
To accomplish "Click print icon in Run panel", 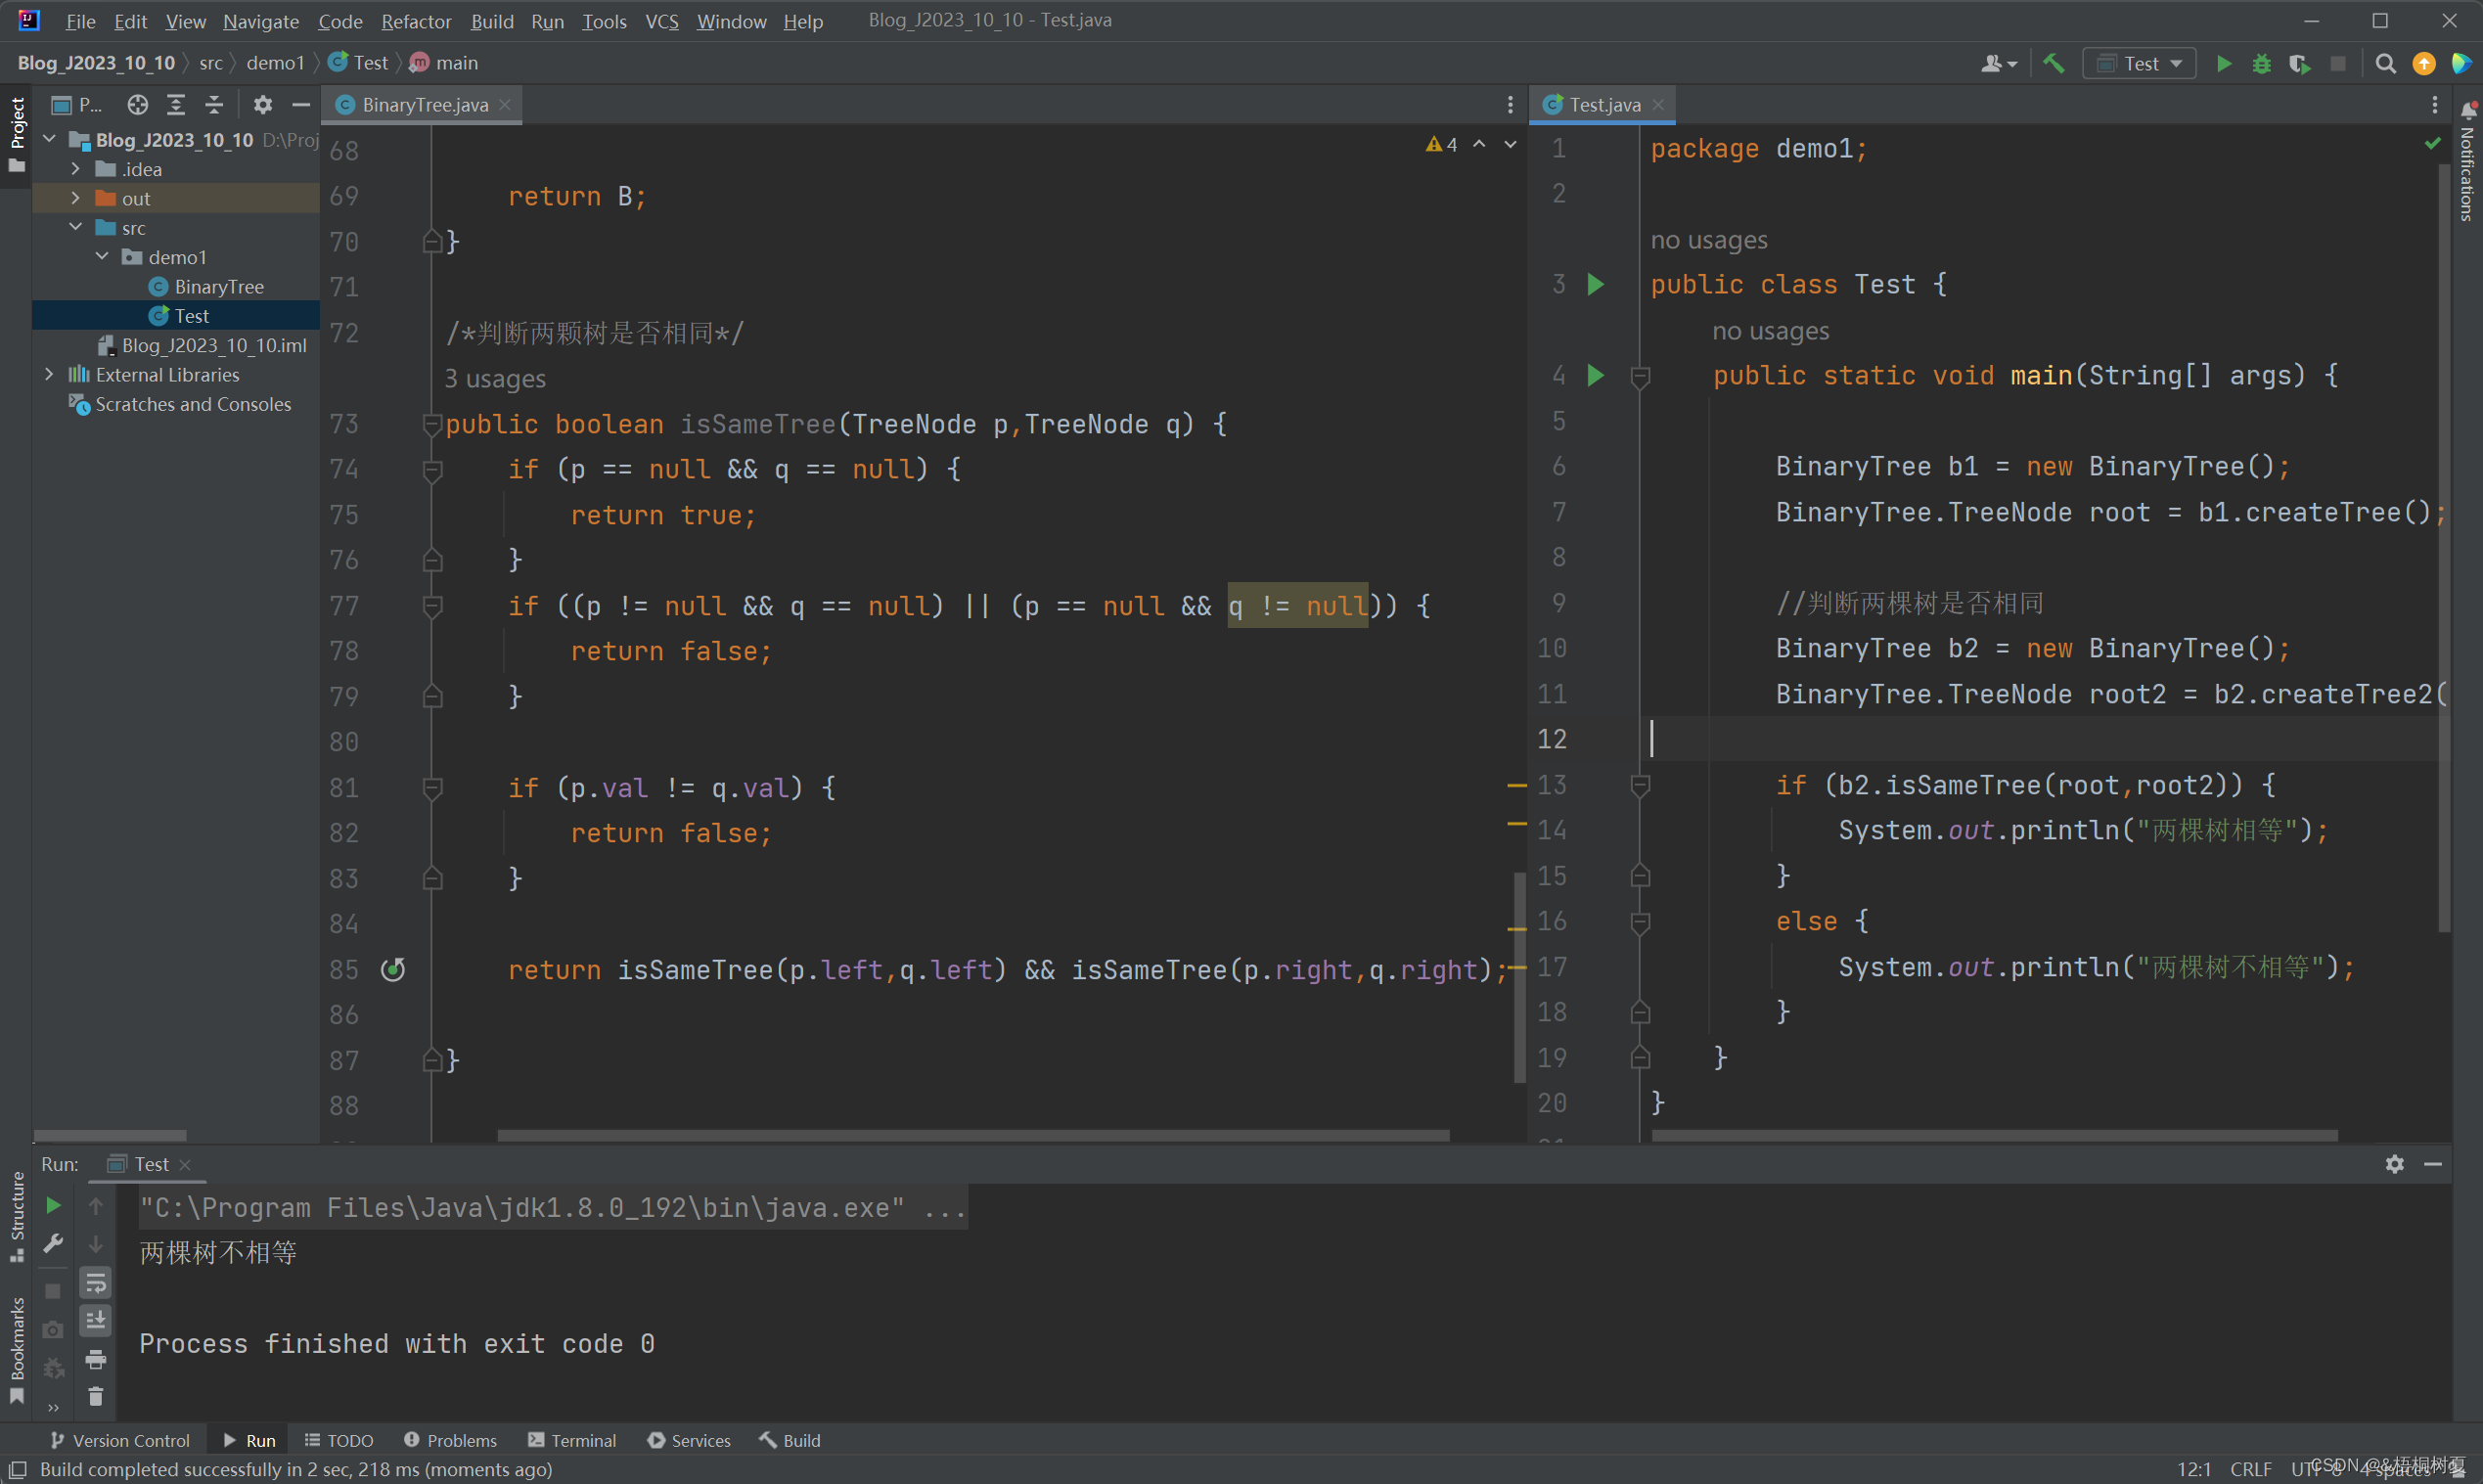I will click(x=96, y=1359).
